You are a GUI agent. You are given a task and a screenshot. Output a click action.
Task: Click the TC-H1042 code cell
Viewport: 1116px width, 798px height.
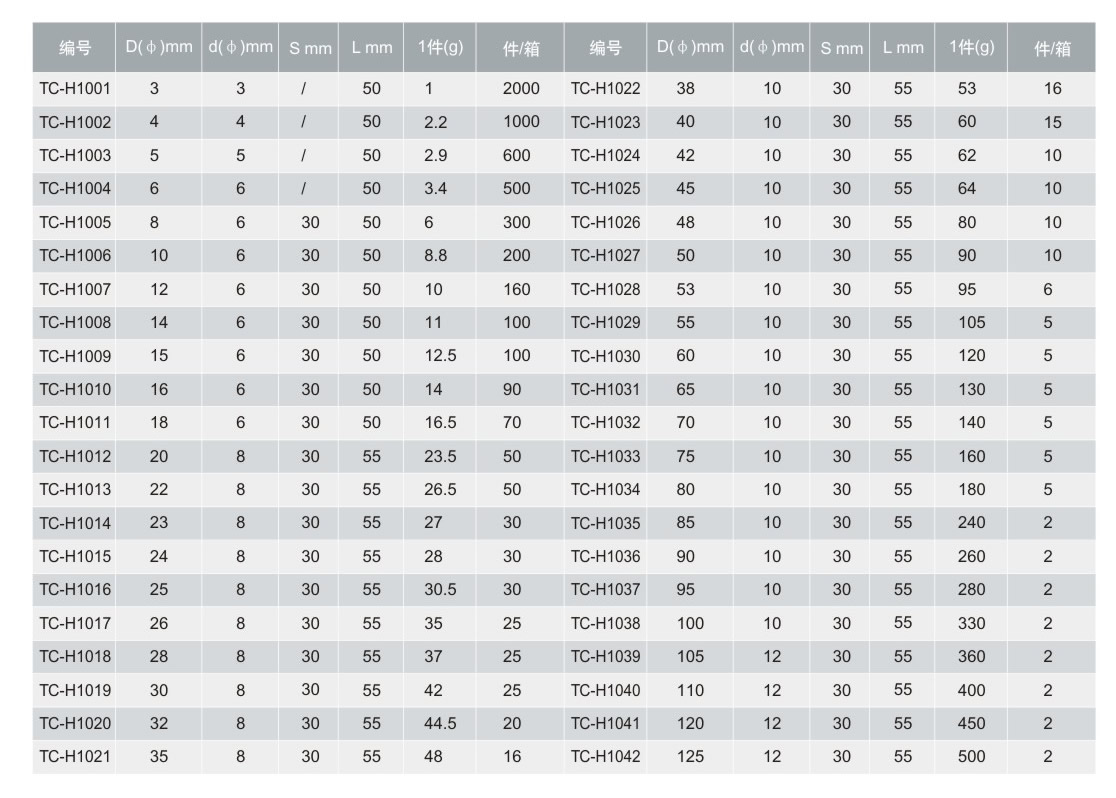(x=605, y=757)
